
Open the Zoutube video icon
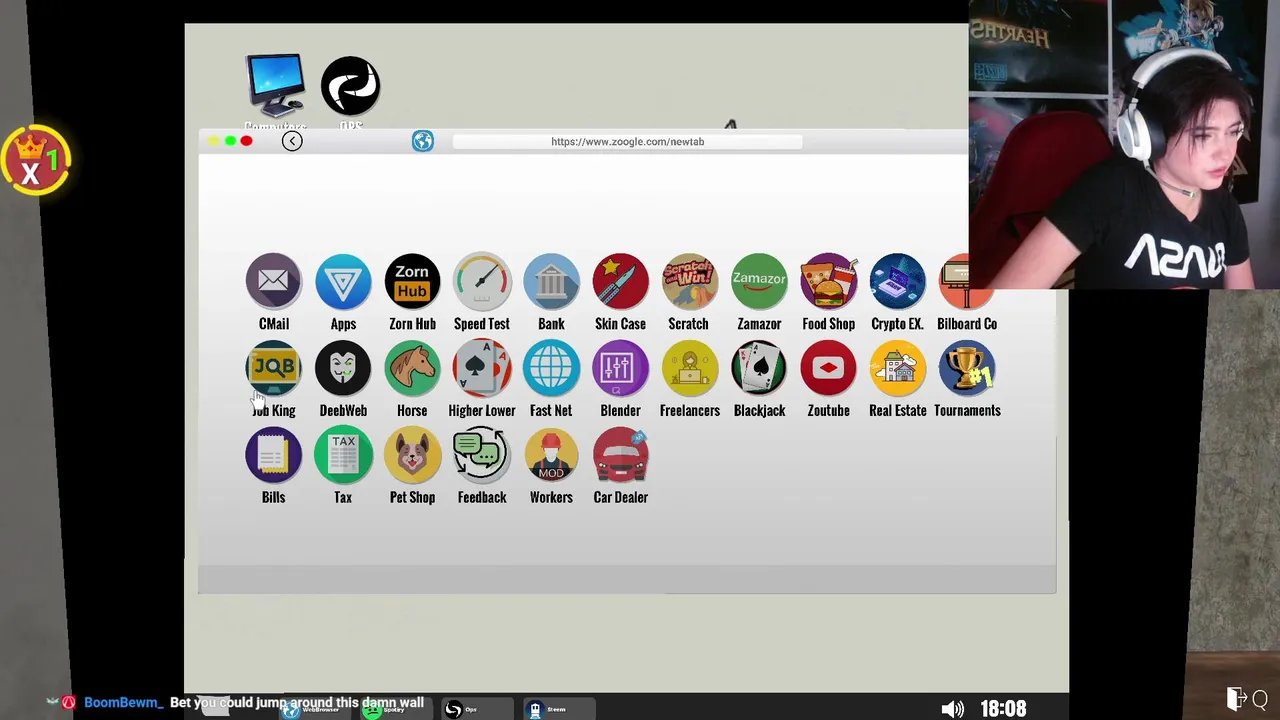[828, 368]
